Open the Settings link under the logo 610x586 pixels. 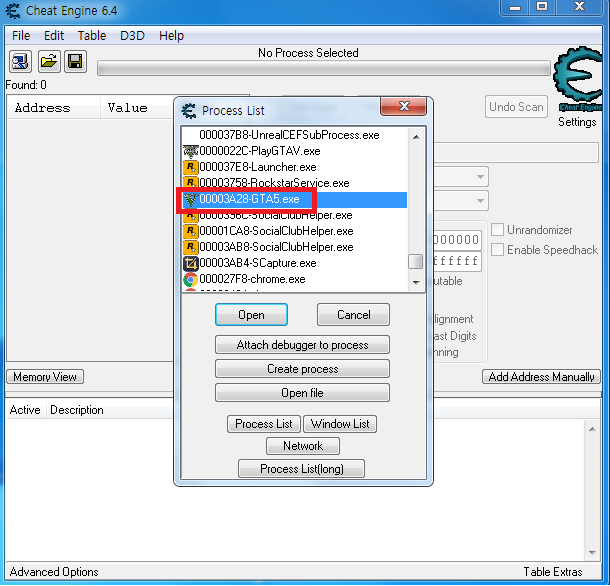tap(577, 122)
